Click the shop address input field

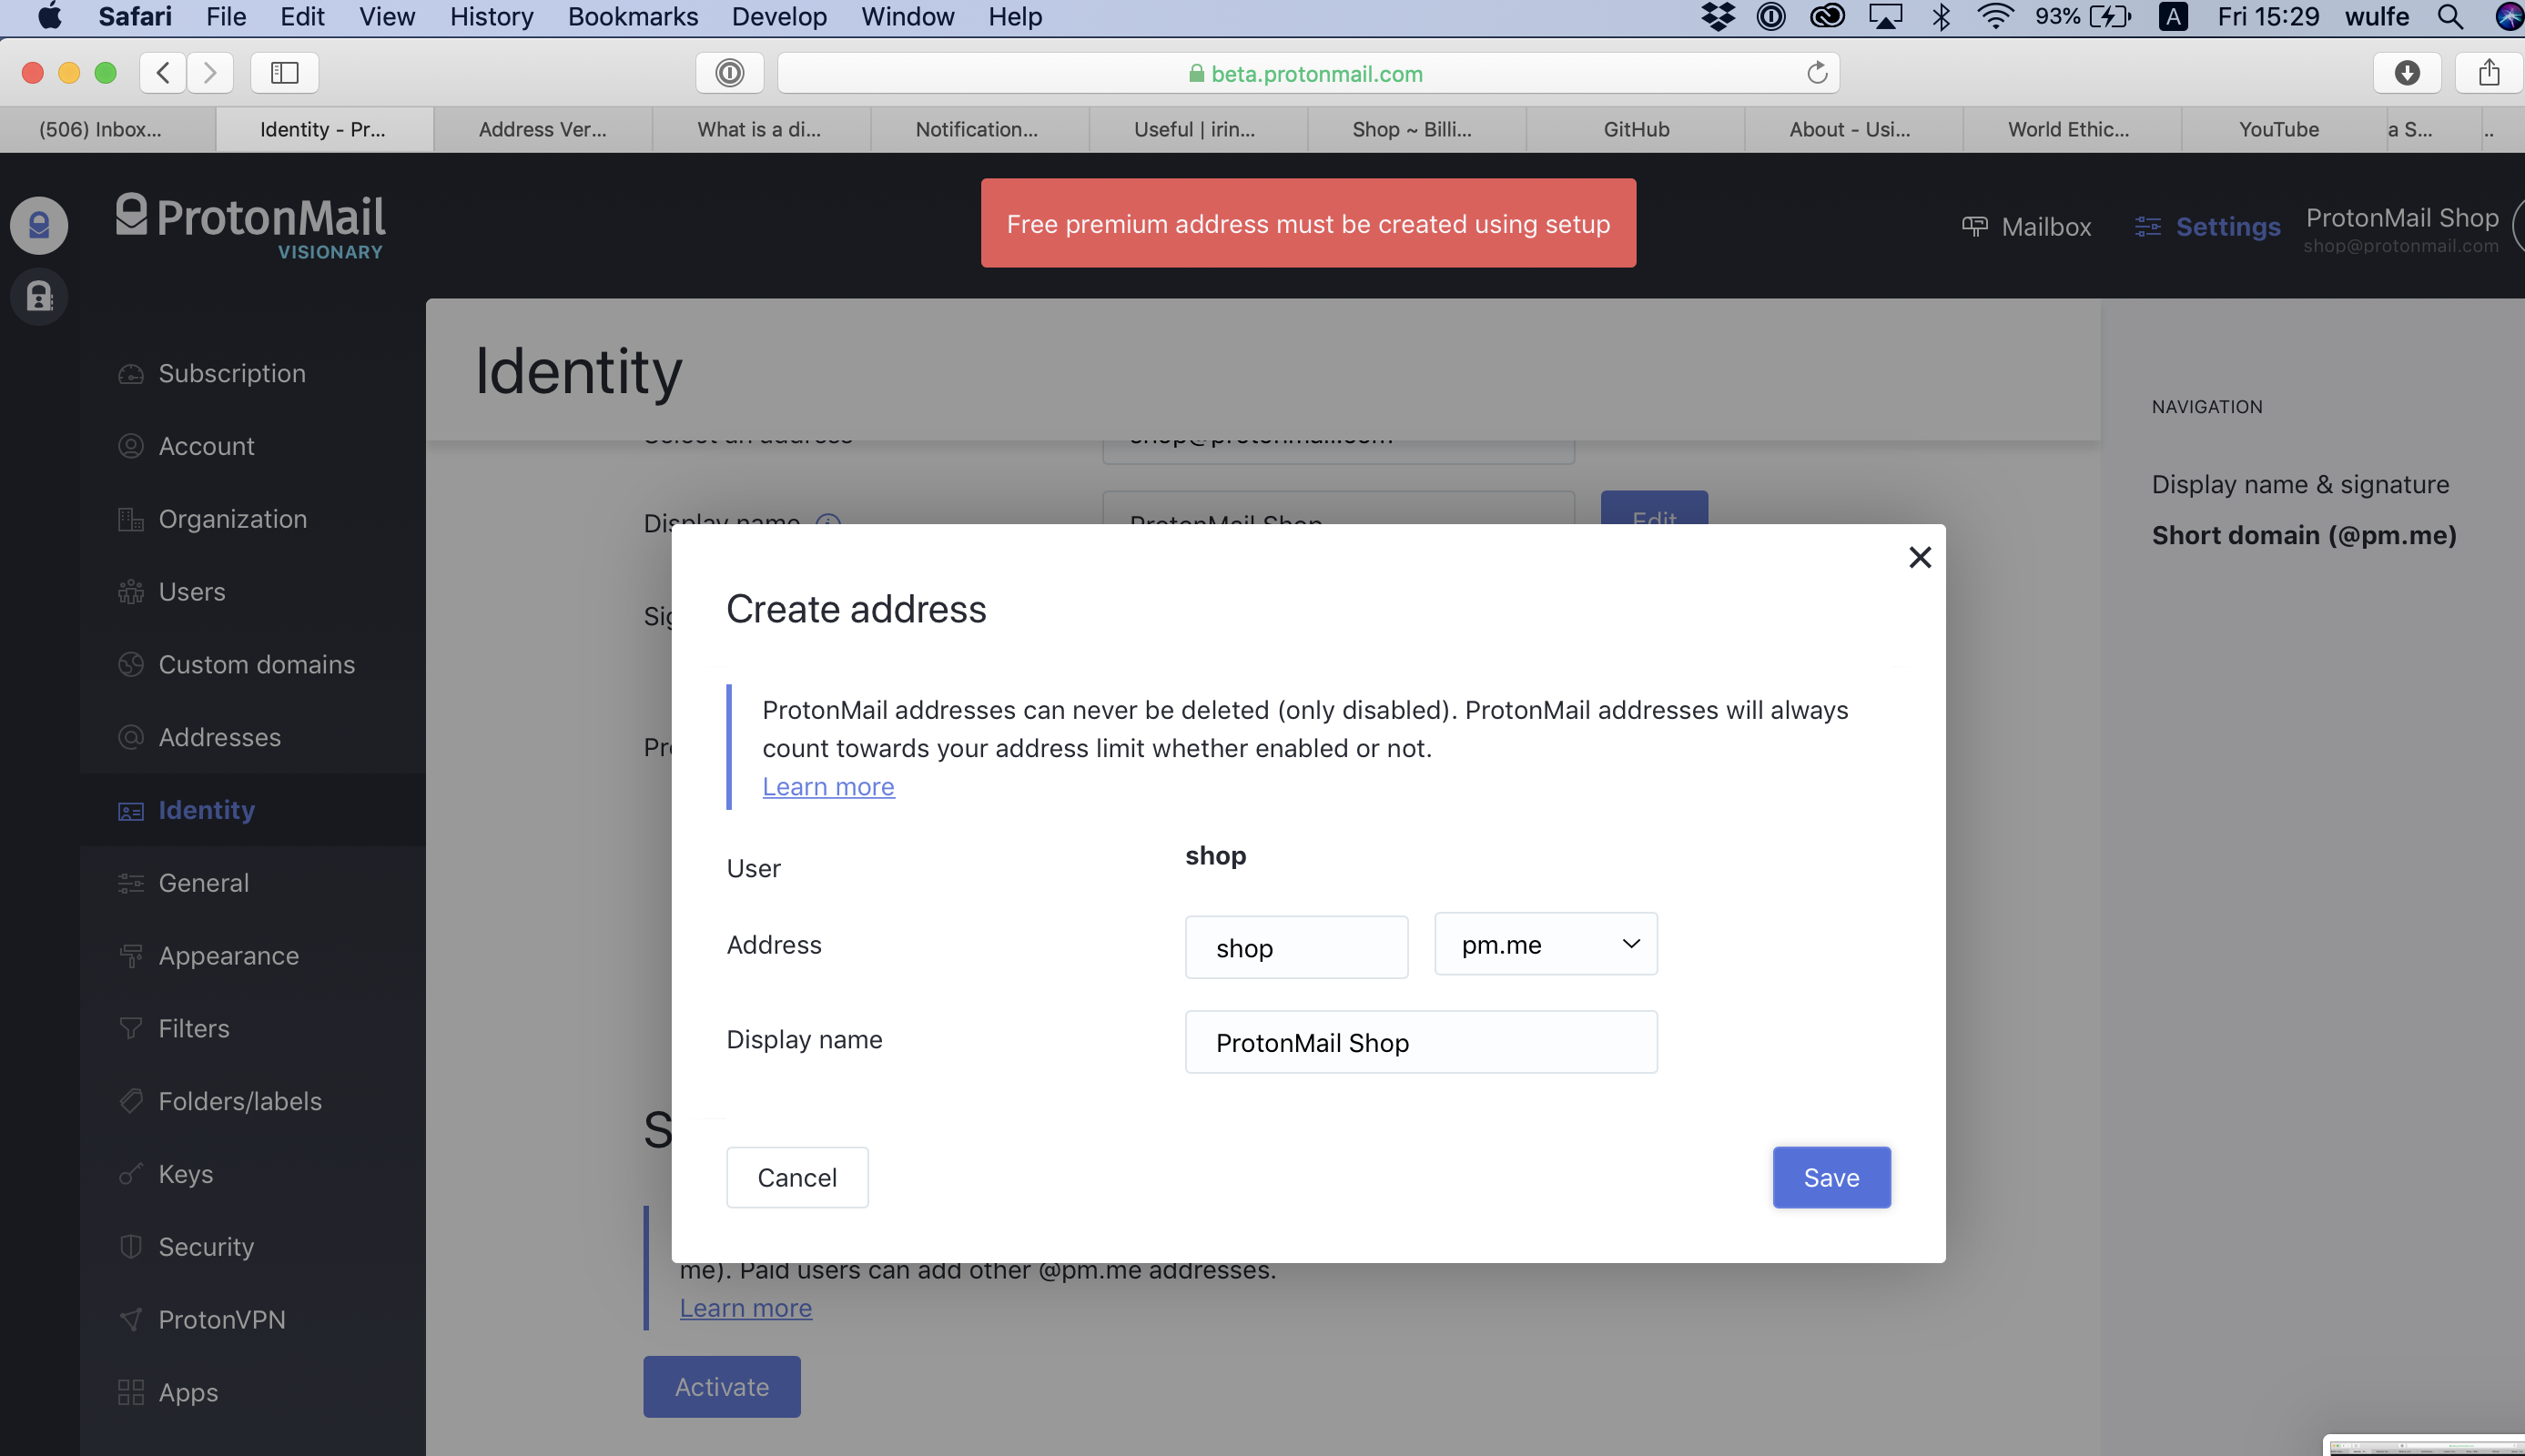click(1295, 947)
